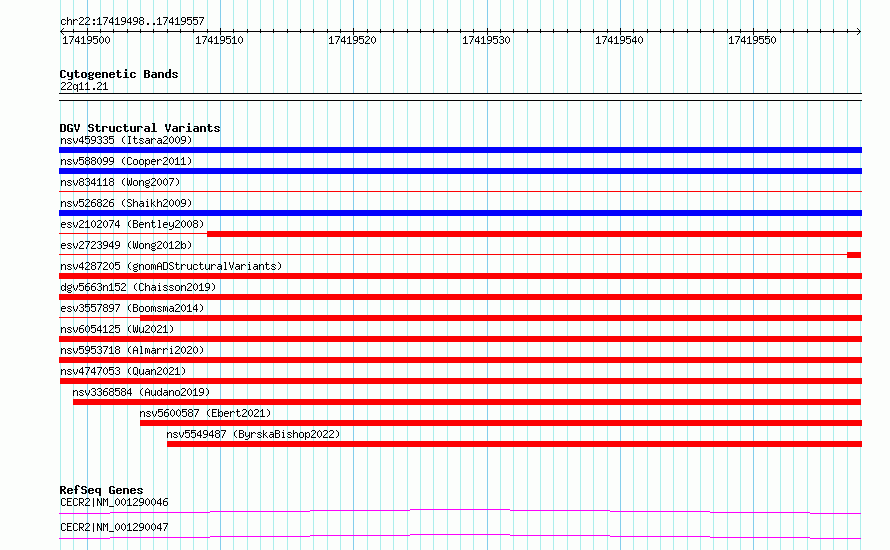Open the CECR2|NM_001290047 gene label
The height and width of the screenshot is (550, 890).
coord(114,527)
